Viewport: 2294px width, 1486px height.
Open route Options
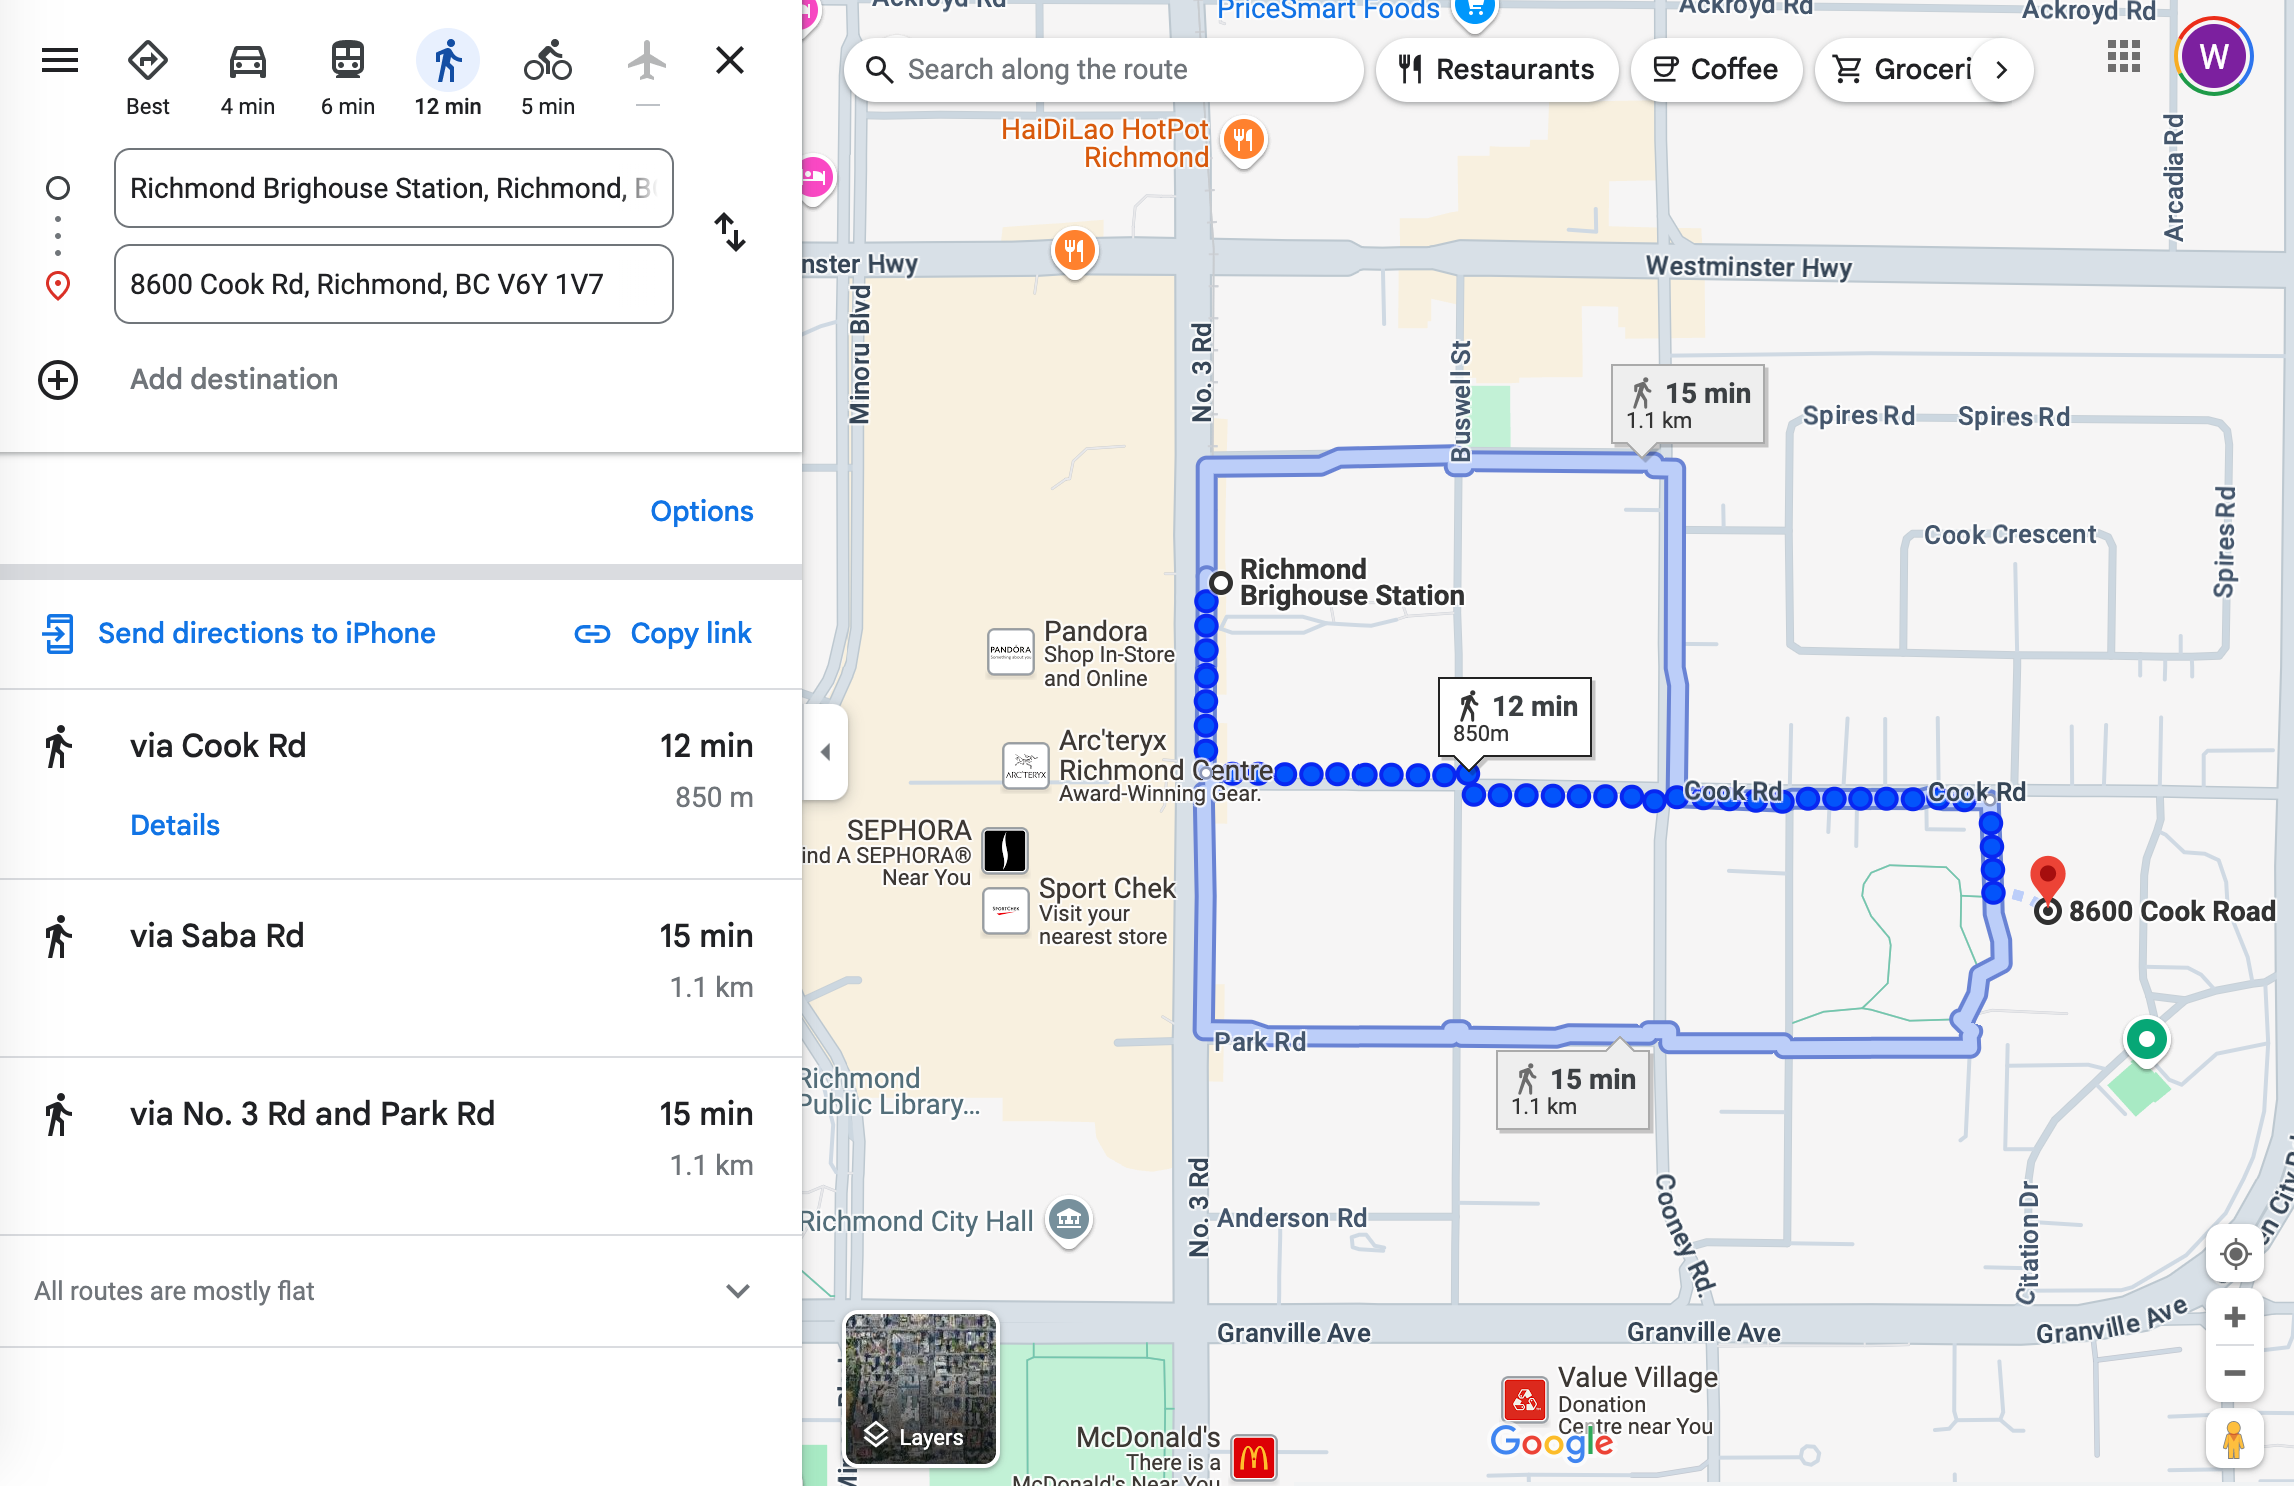click(702, 511)
